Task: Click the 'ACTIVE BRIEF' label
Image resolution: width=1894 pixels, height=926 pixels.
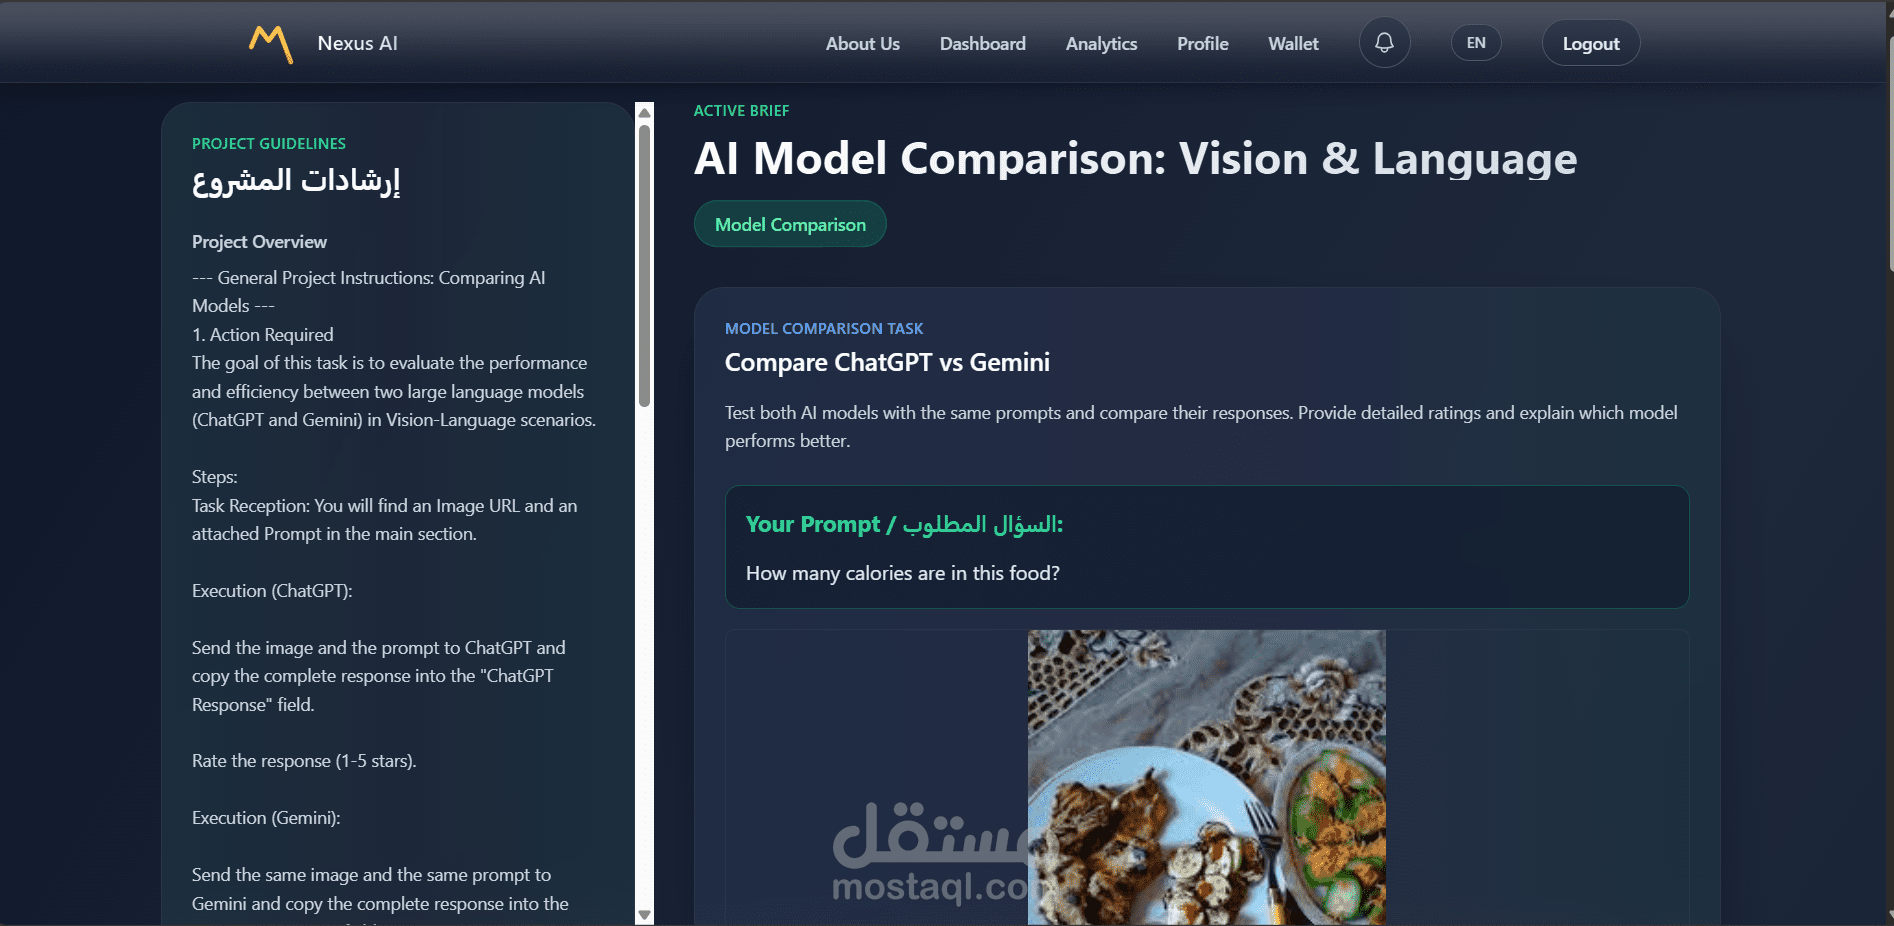Action: 741,111
